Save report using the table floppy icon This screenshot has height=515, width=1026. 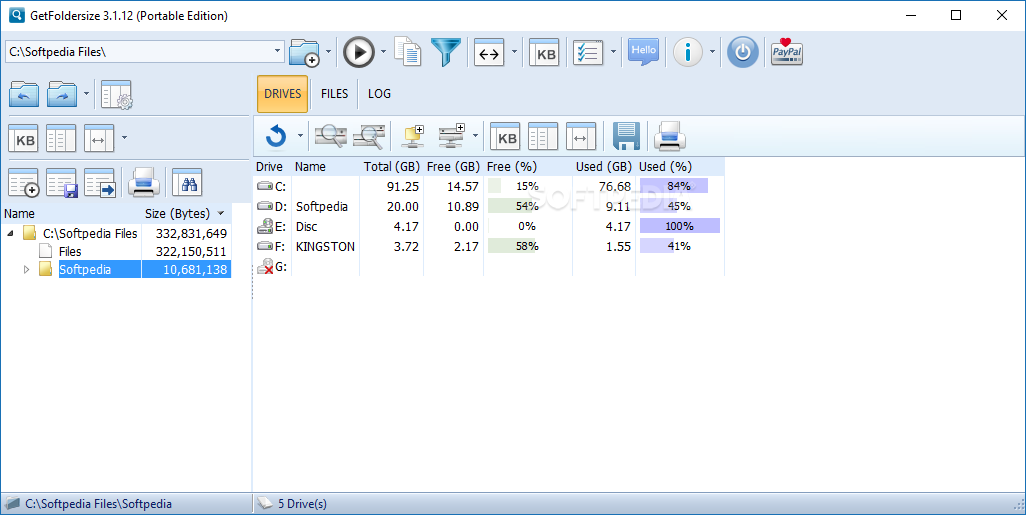tap(62, 183)
